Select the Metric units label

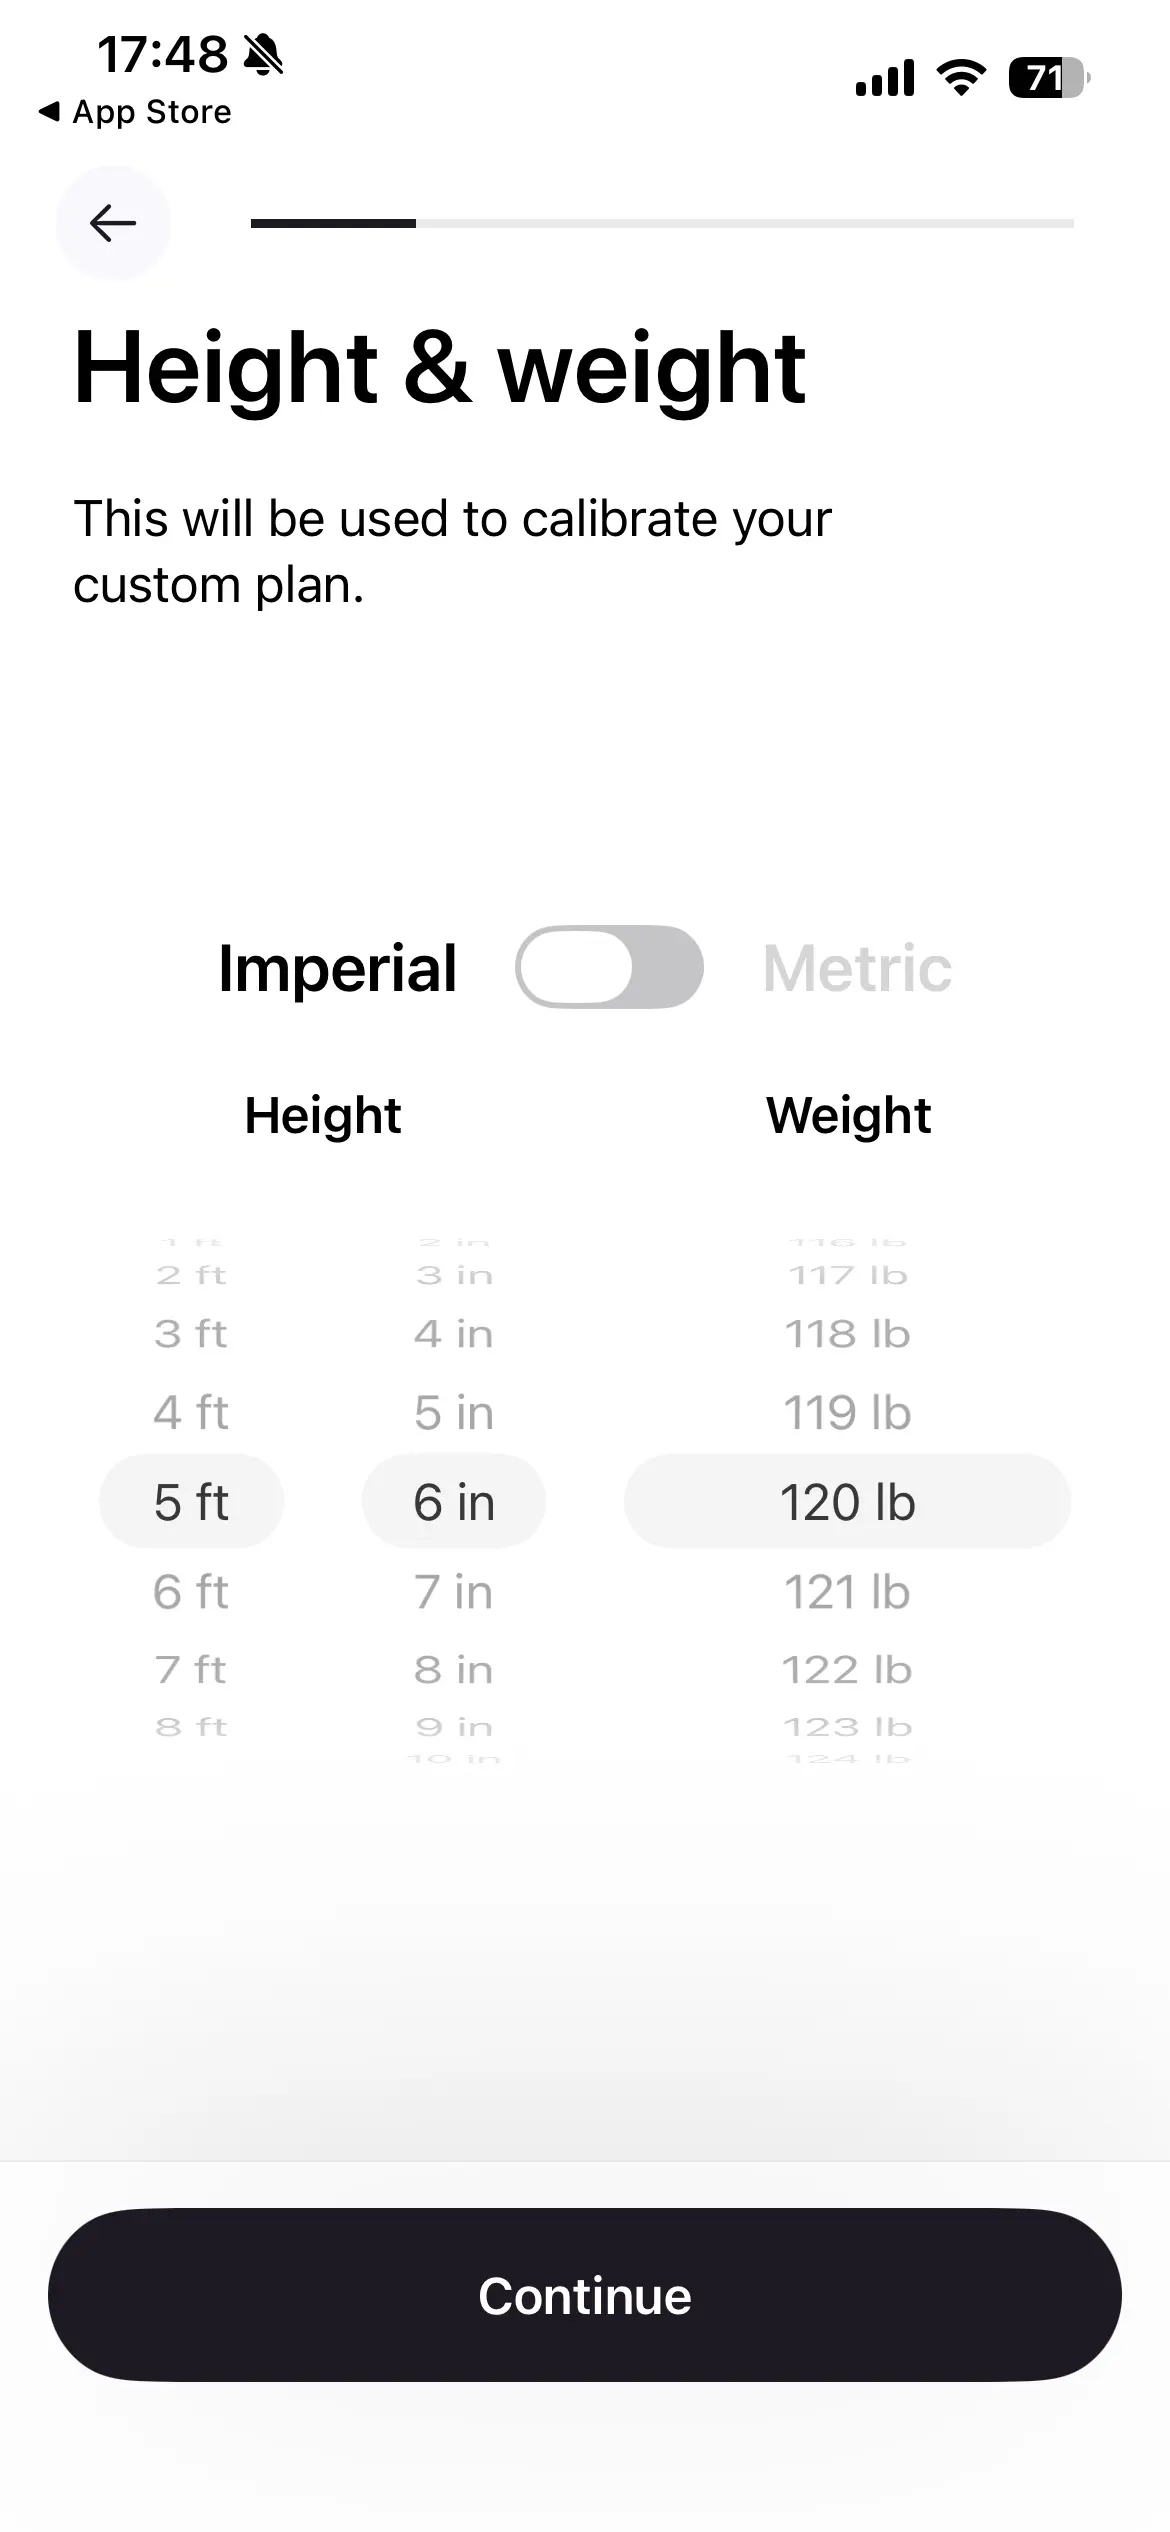(x=857, y=969)
